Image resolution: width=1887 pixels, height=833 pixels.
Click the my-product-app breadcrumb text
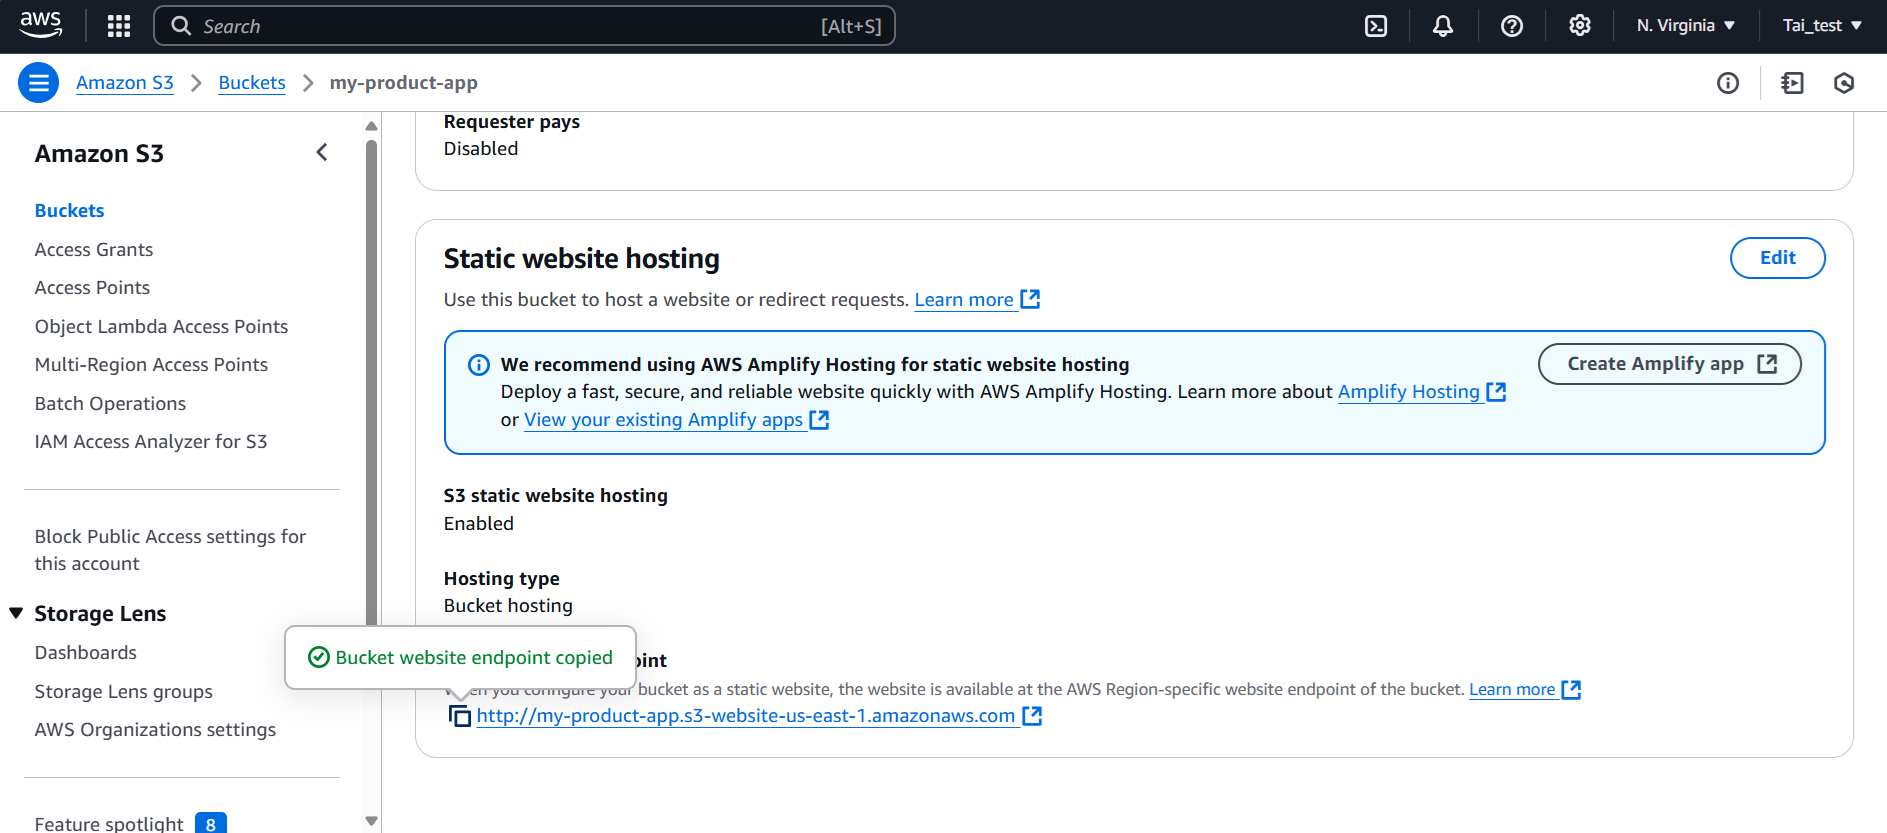[404, 83]
